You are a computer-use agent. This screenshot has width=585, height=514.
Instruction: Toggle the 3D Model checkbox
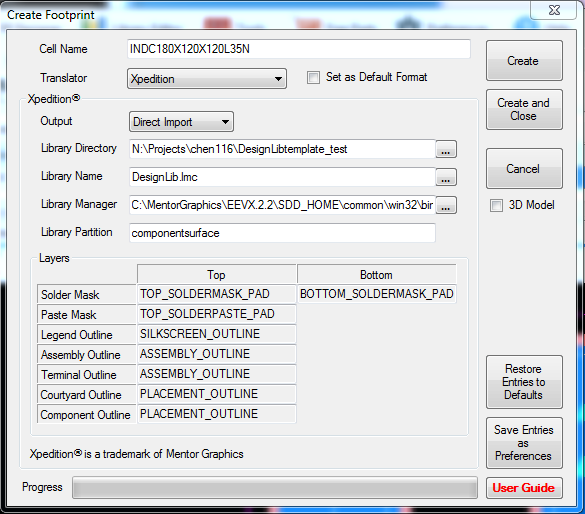(496, 205)
